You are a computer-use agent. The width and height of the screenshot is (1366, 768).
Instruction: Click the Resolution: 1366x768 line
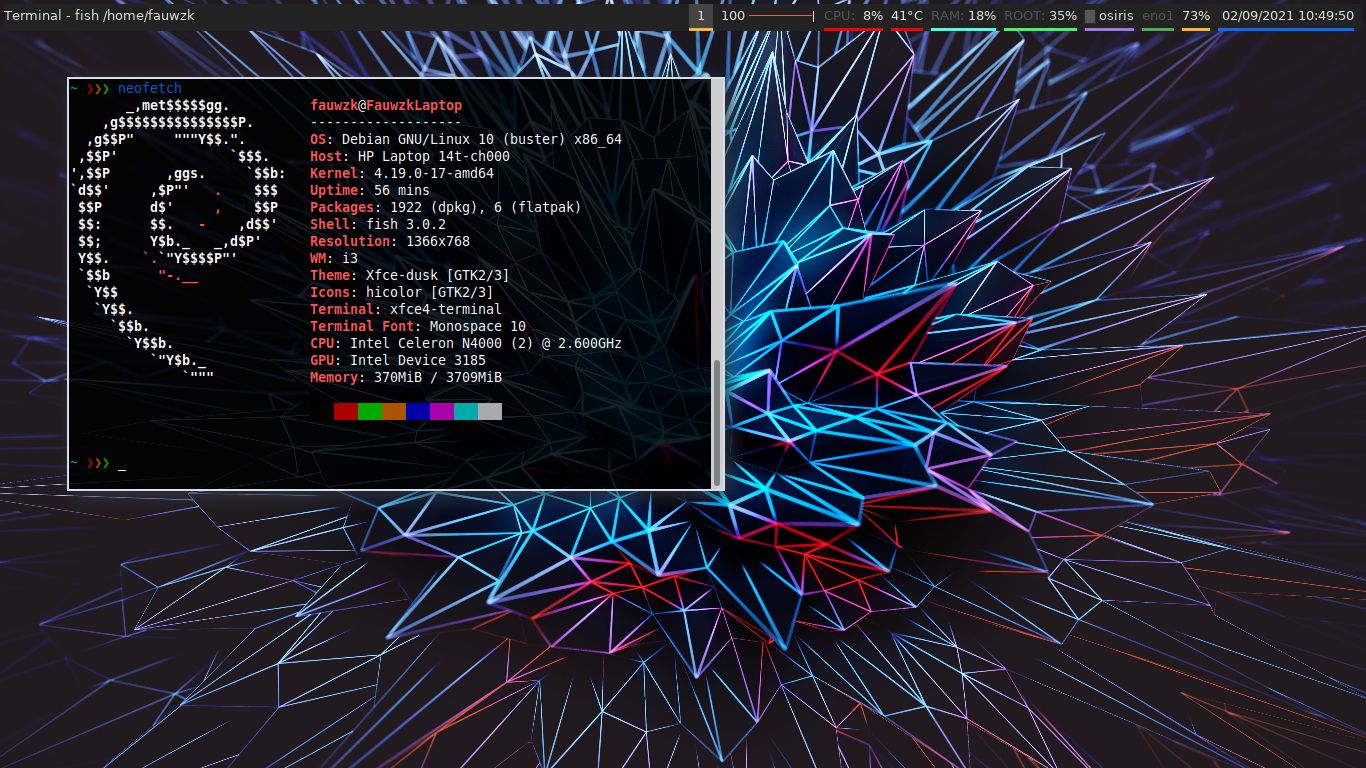[x=390, y=241]
